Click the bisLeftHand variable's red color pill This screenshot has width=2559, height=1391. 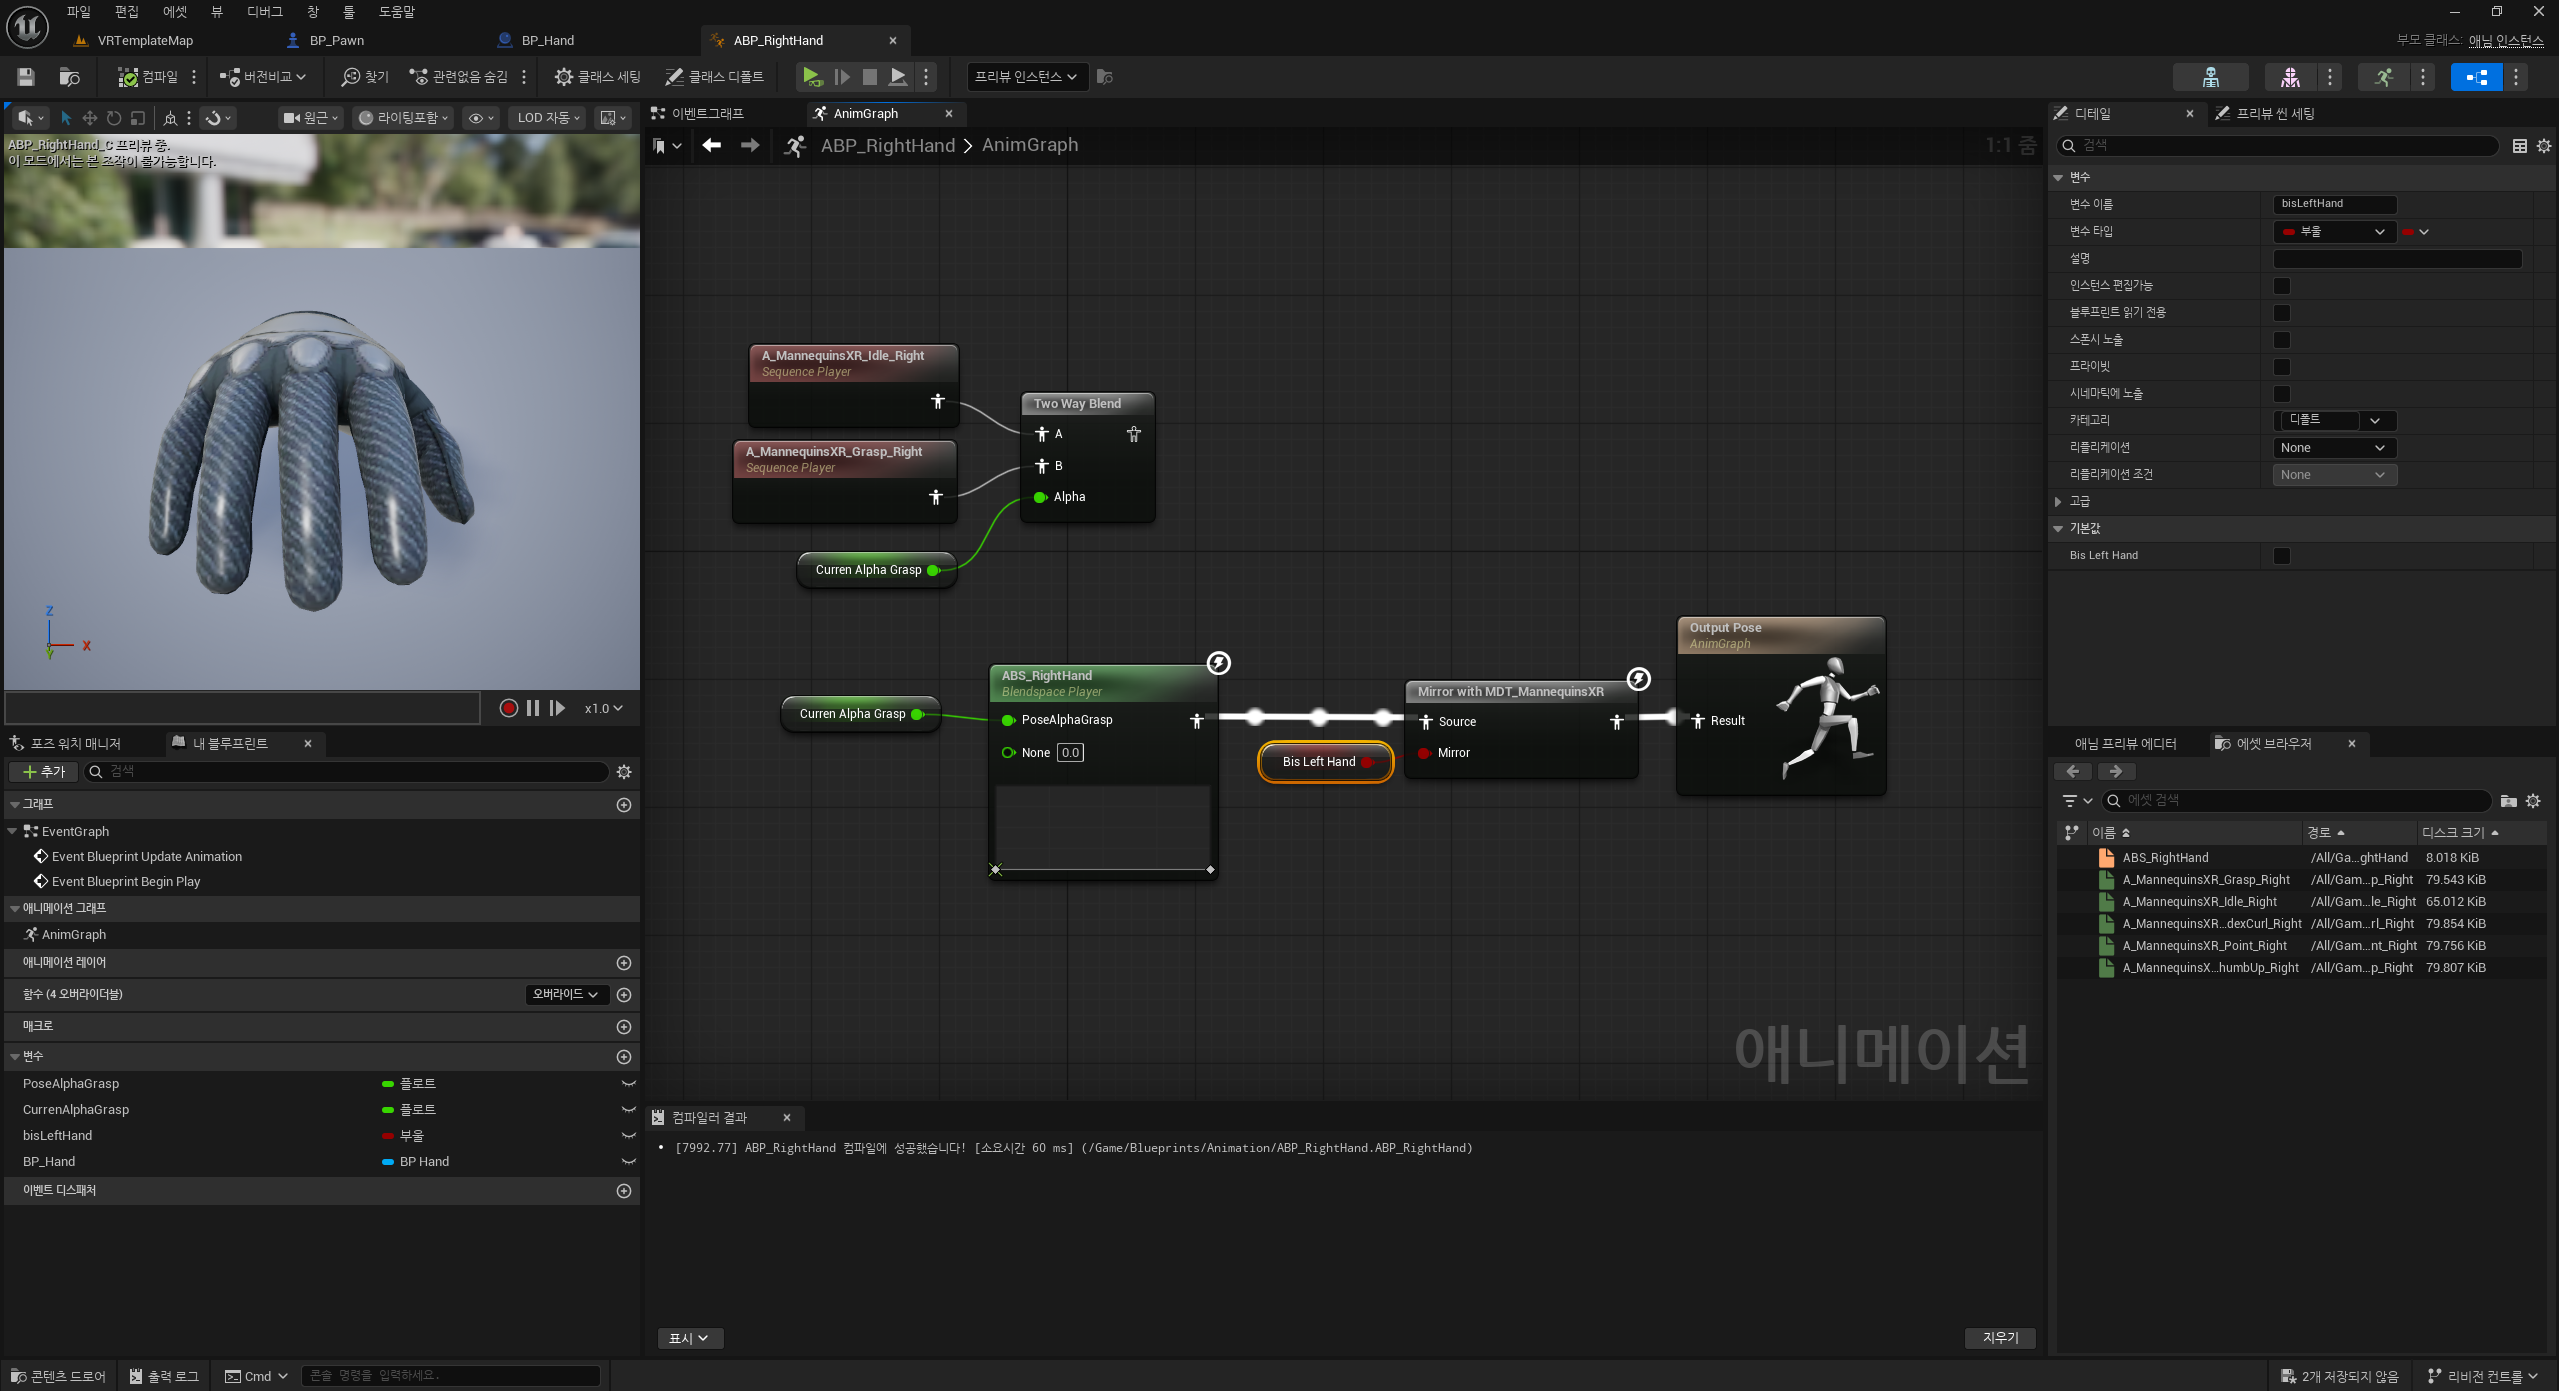pos(388,1136)
